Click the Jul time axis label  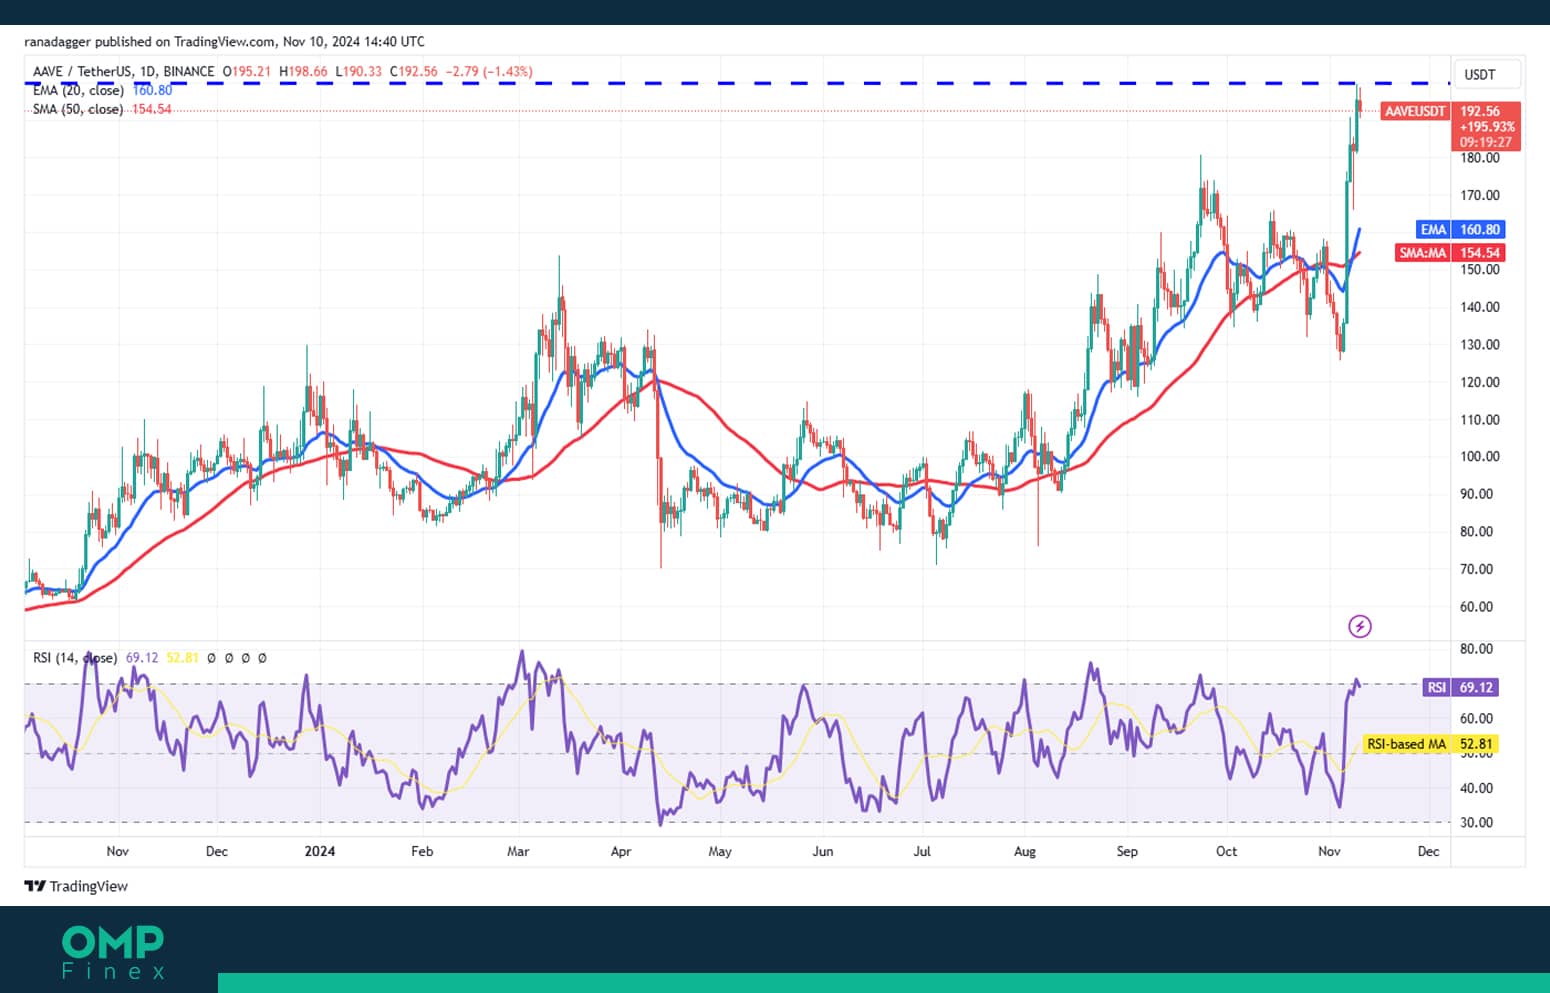pos(922,852)
